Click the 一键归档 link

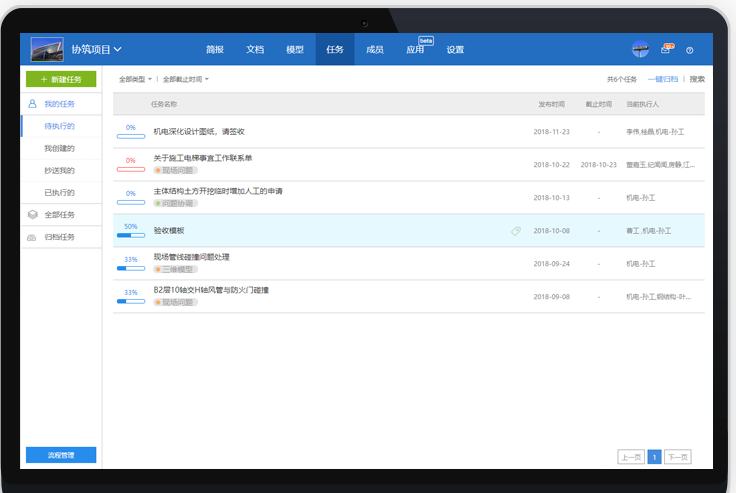click(662, 79)
